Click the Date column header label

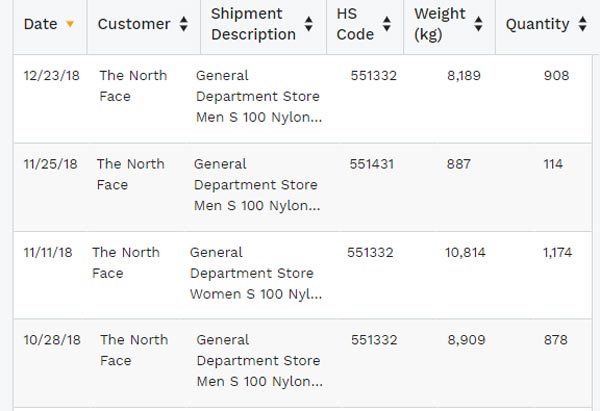tap(40, 25)
